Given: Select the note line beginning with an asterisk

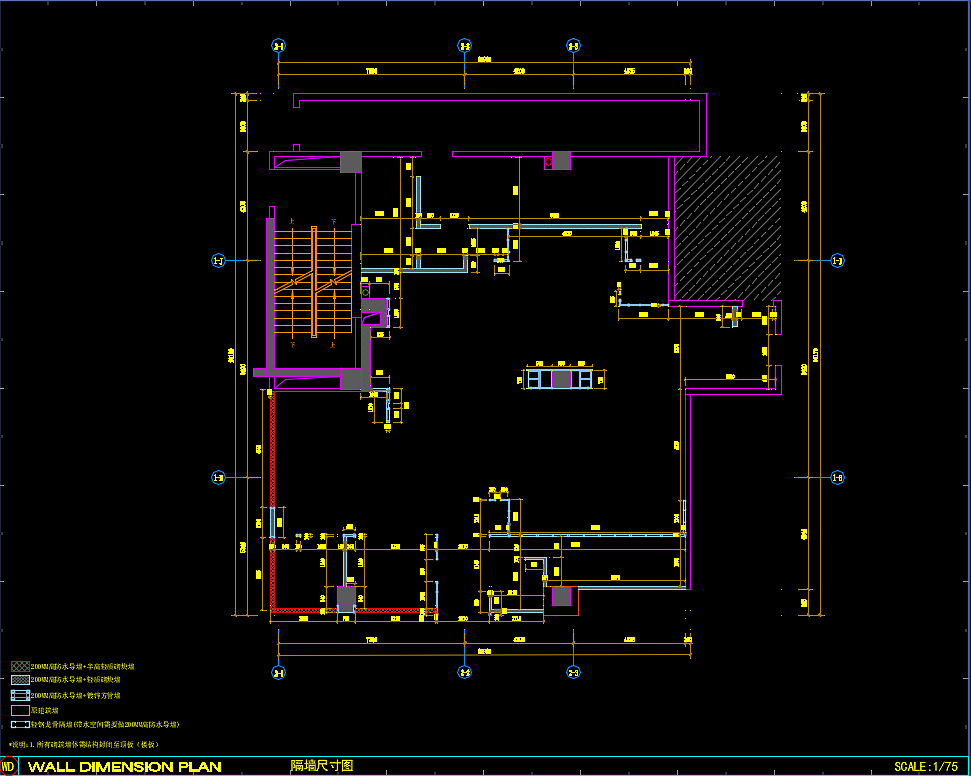Looking at the screenshot, I should [x=84, y=744].
